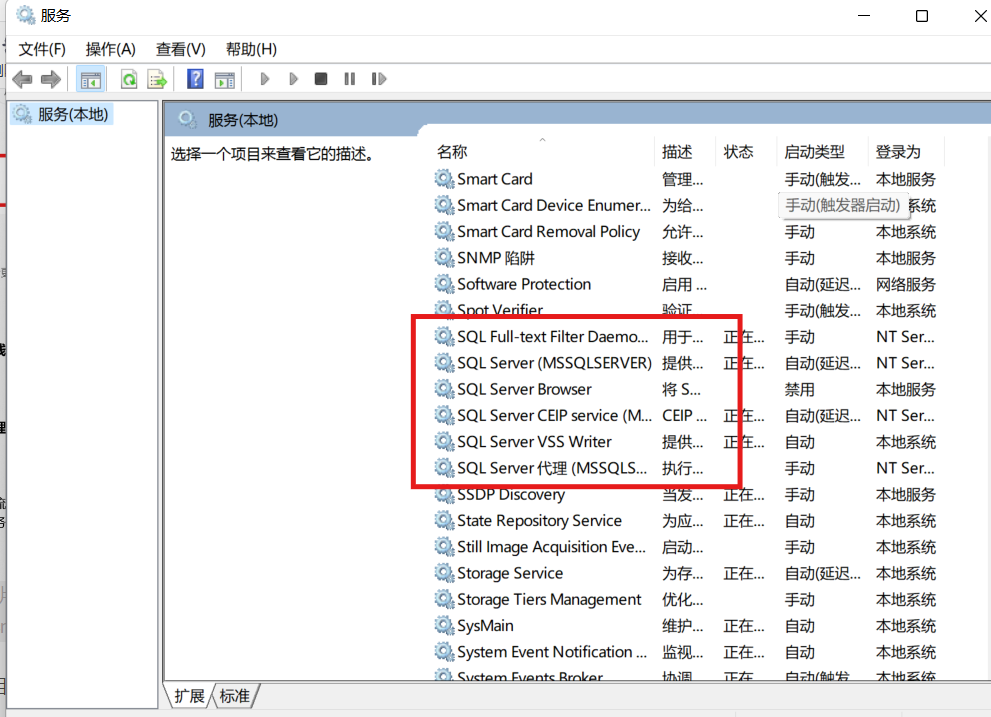Click the gear icon beside State Repository Service
This screenshot has height=717, width=991.
[x=444, y=520]
